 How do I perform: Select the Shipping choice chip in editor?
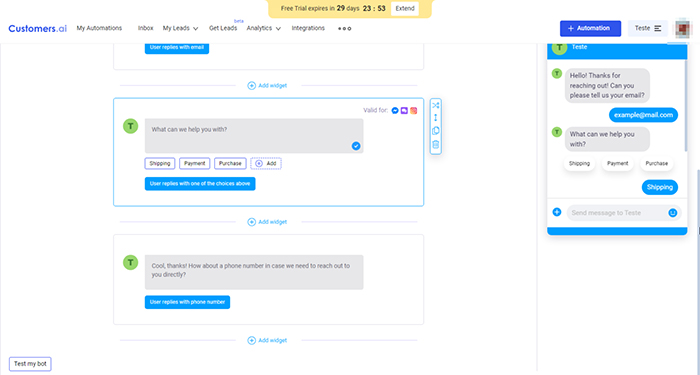pos(160,163)
